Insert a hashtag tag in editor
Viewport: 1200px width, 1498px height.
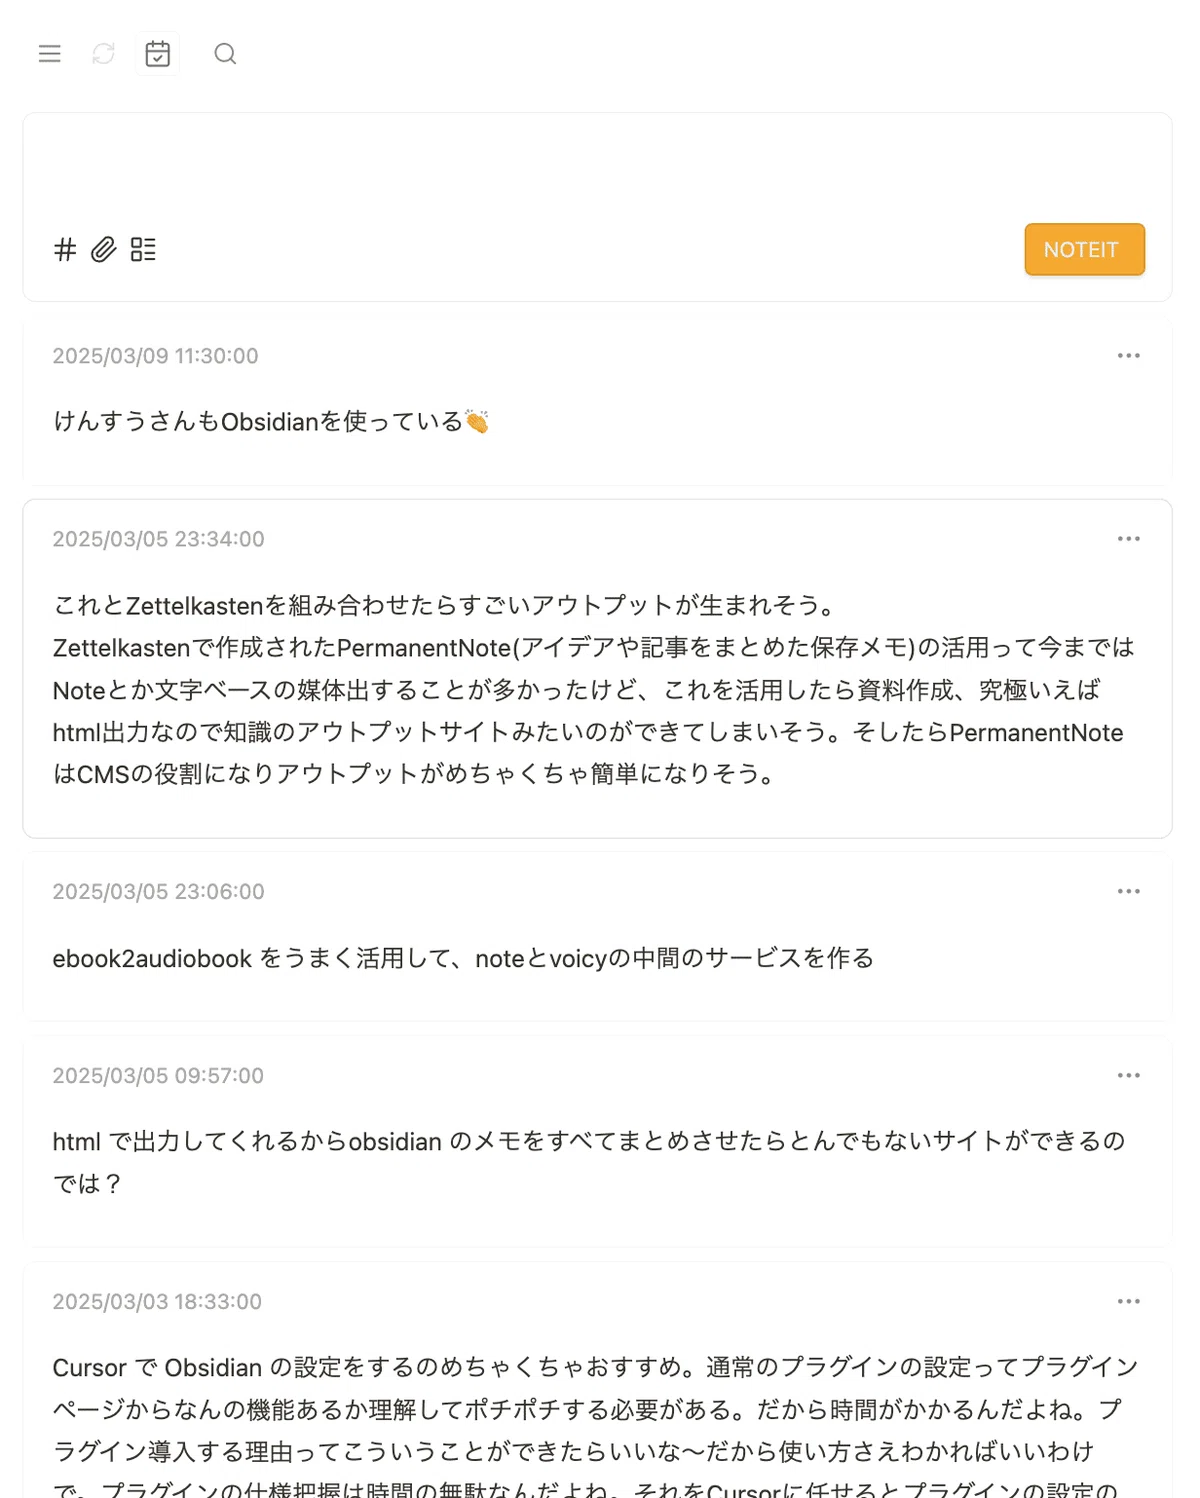[x=65, y=249]
